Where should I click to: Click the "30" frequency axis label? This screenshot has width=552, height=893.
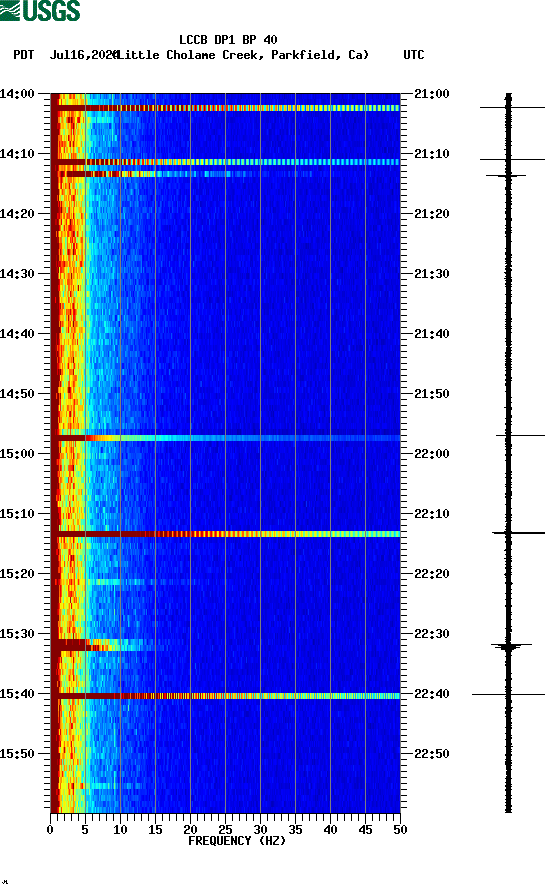(260, 830)
